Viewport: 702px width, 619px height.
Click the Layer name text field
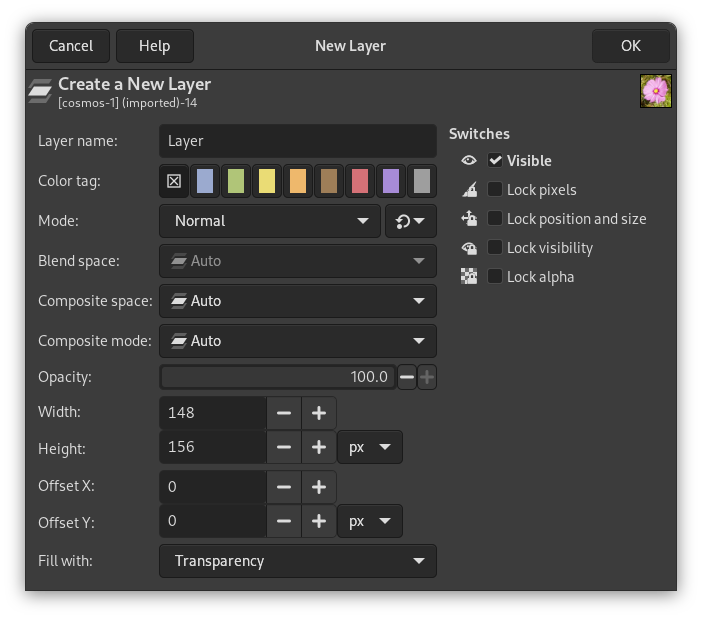coord(297,141)
